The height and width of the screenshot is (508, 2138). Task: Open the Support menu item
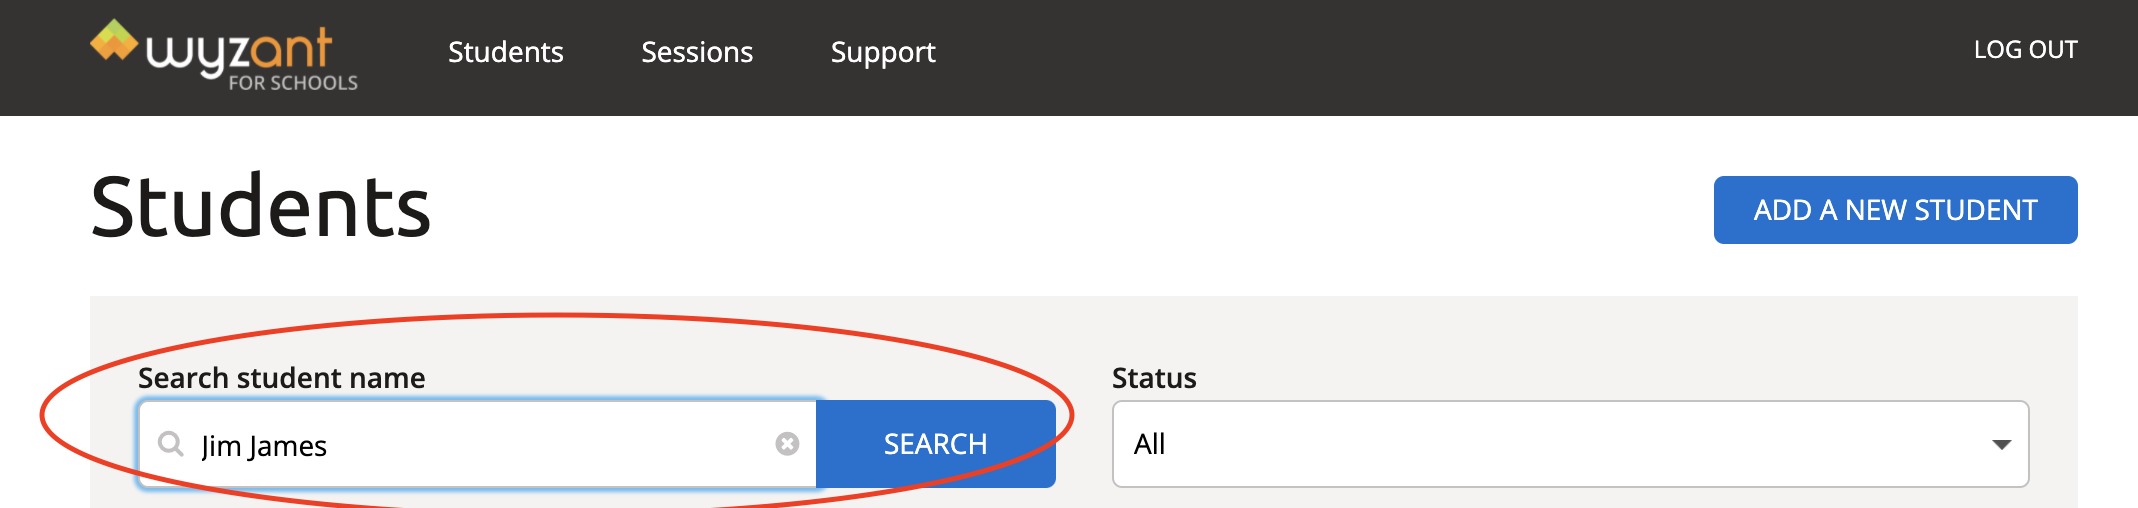pyautogui.click(x=883, y=52)
